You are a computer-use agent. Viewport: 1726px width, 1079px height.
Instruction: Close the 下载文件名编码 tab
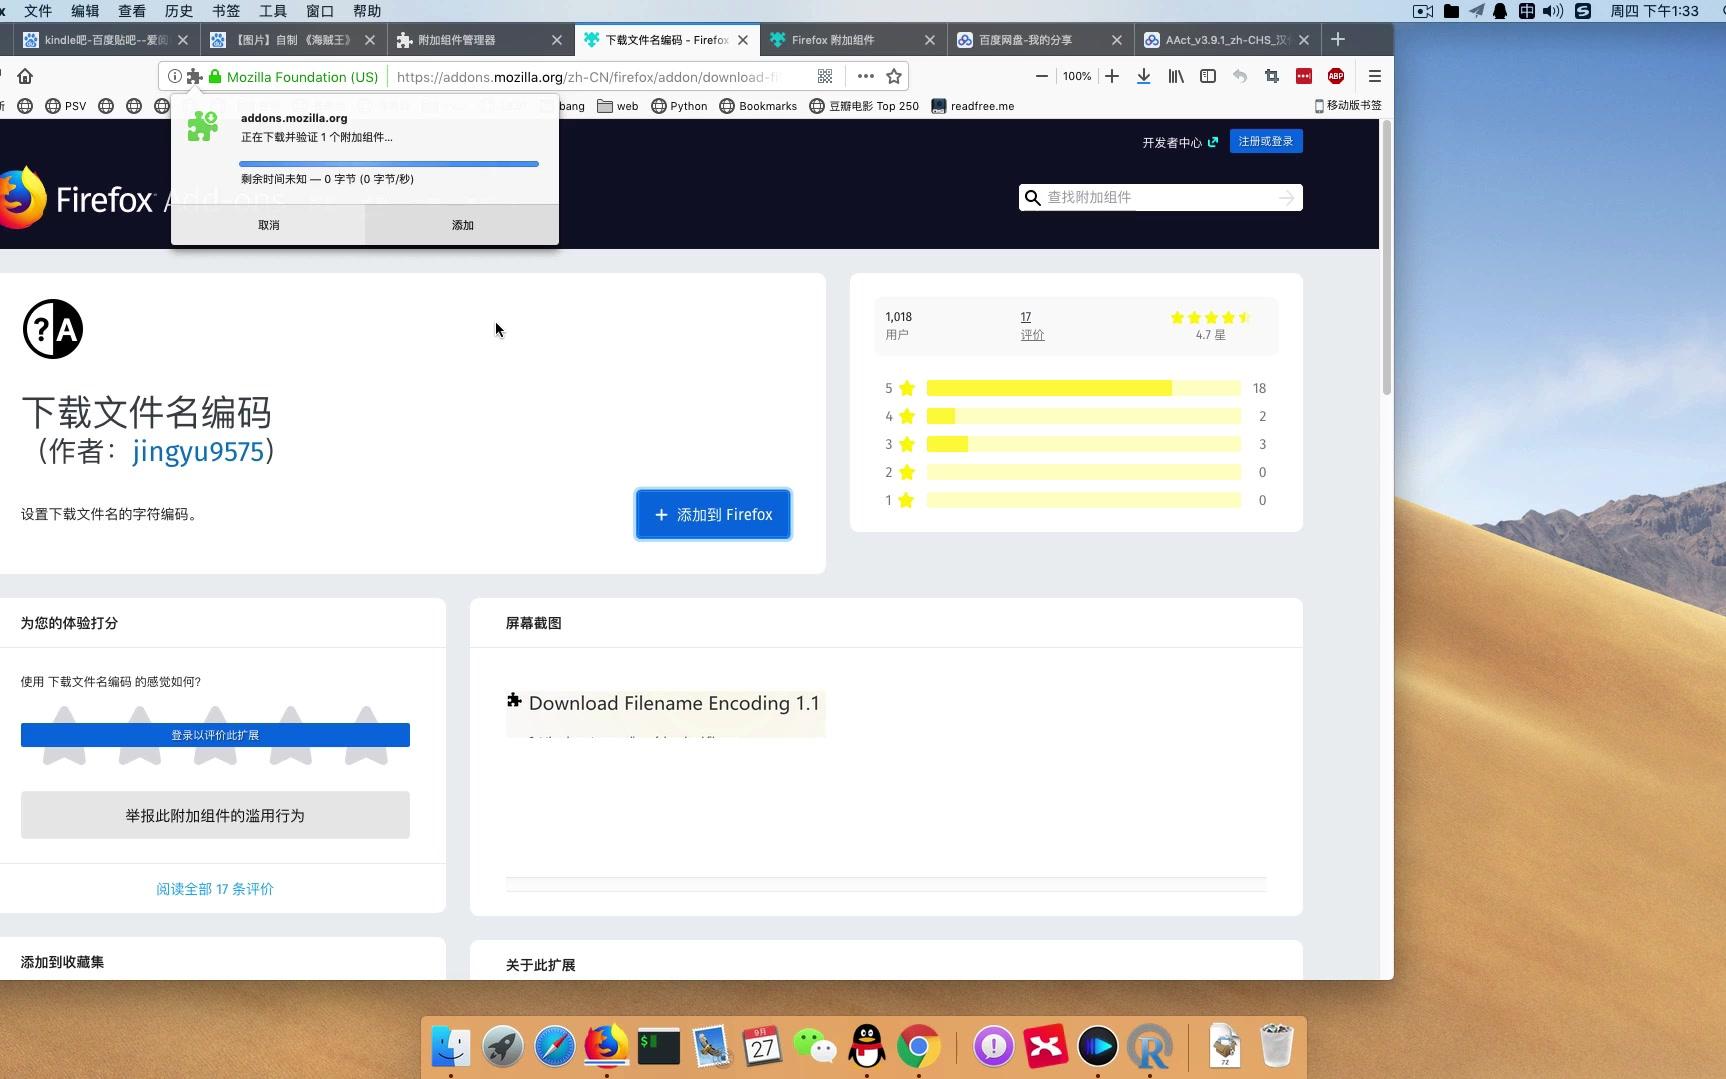743,40
